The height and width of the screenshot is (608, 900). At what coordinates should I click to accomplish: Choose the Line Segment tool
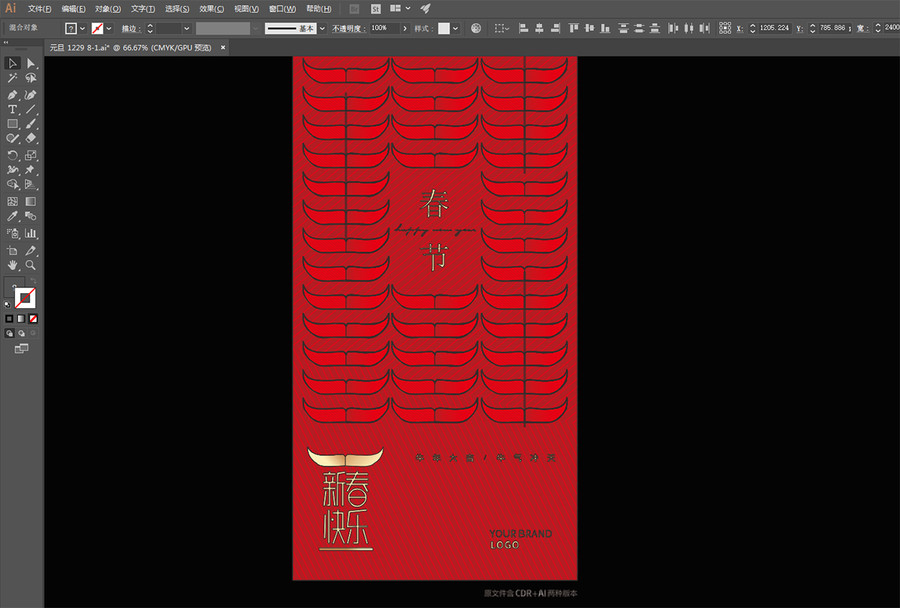[x=31, y=109]
